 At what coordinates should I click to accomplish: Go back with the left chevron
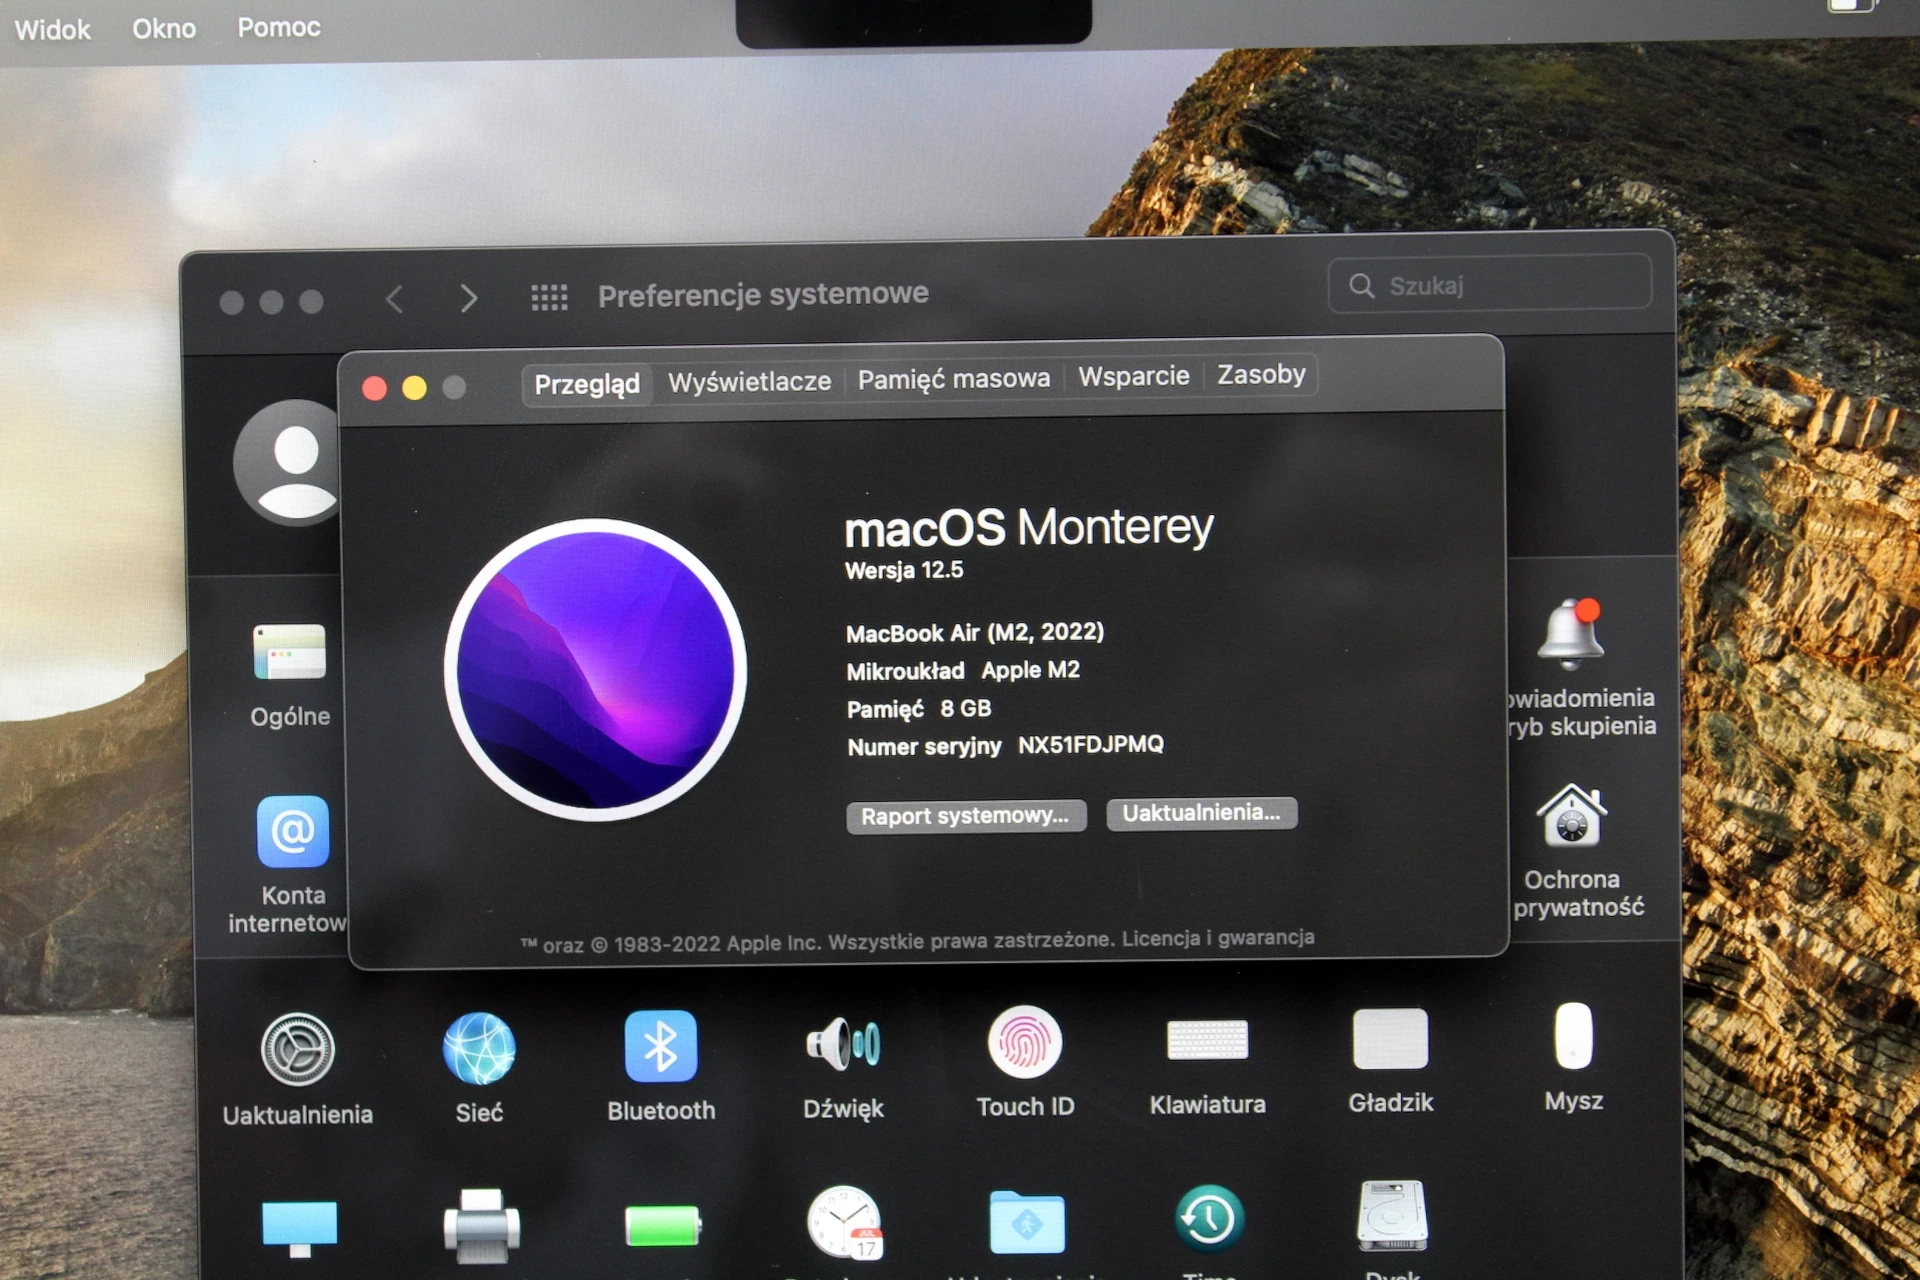tap(395, 298)
